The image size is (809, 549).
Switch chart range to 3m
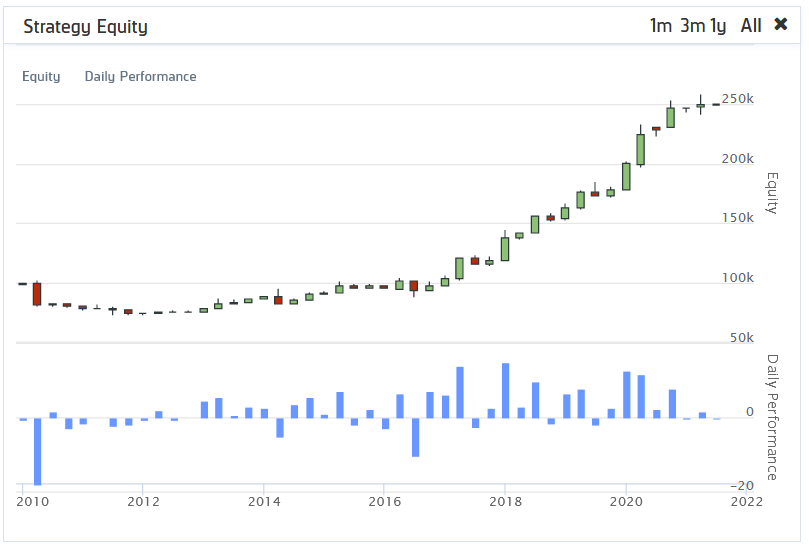pyautogui.click(x=692, y=26)
